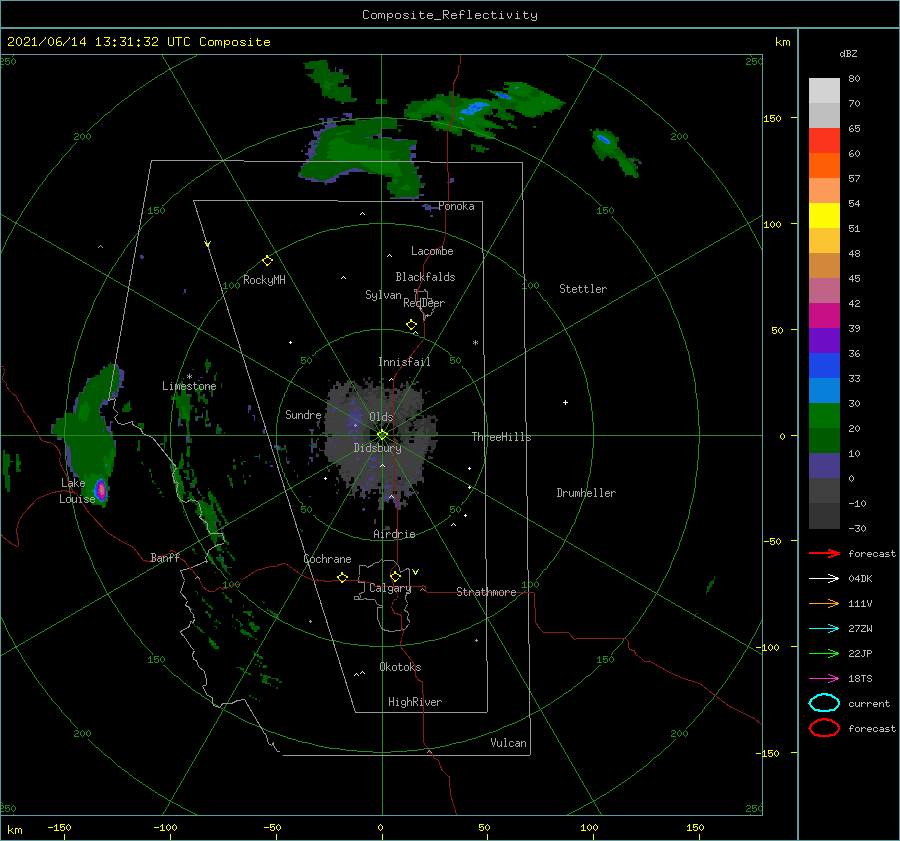The height and width of the screenshot is (841, 900).
Task: Click the magenta 18TS arrow icon
Action: pyautogui.click(x=824, y=678)
